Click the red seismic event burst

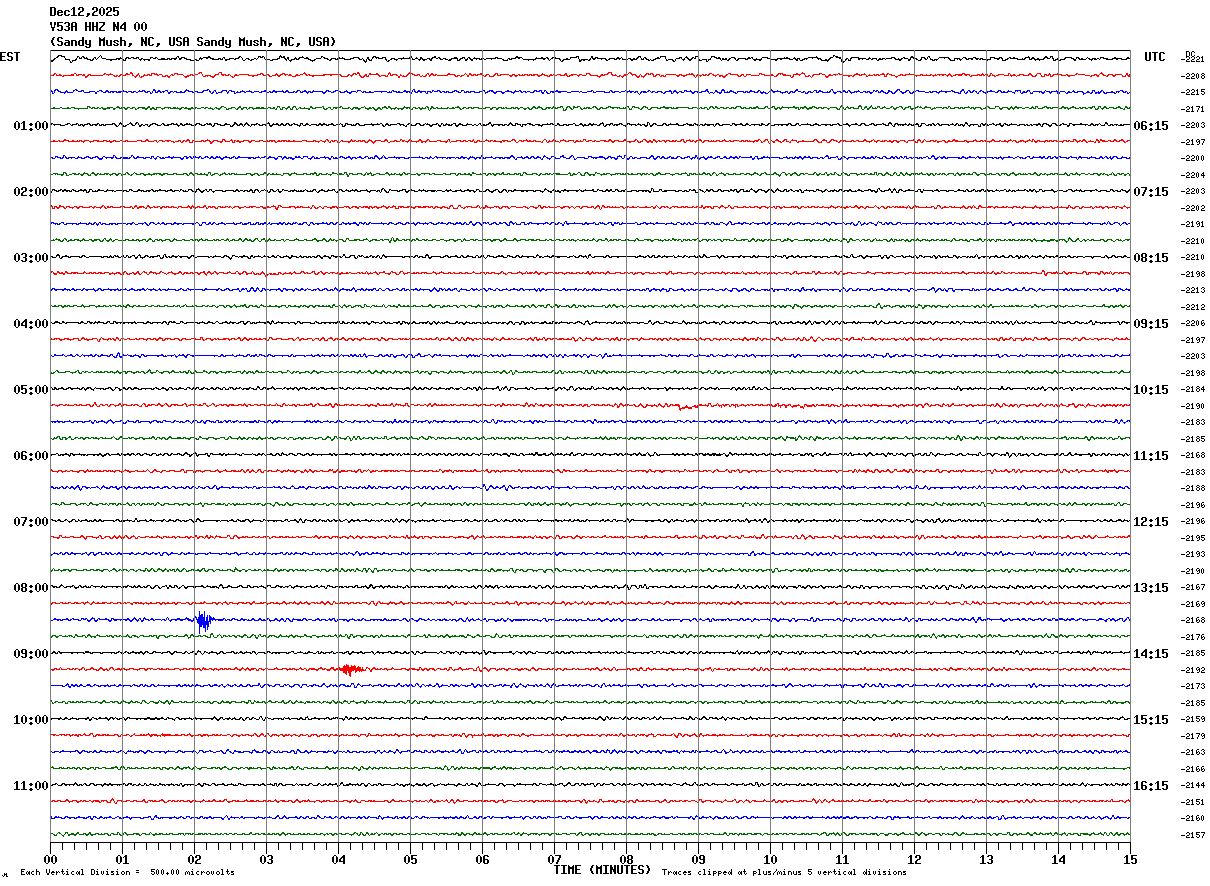point(349,669)
